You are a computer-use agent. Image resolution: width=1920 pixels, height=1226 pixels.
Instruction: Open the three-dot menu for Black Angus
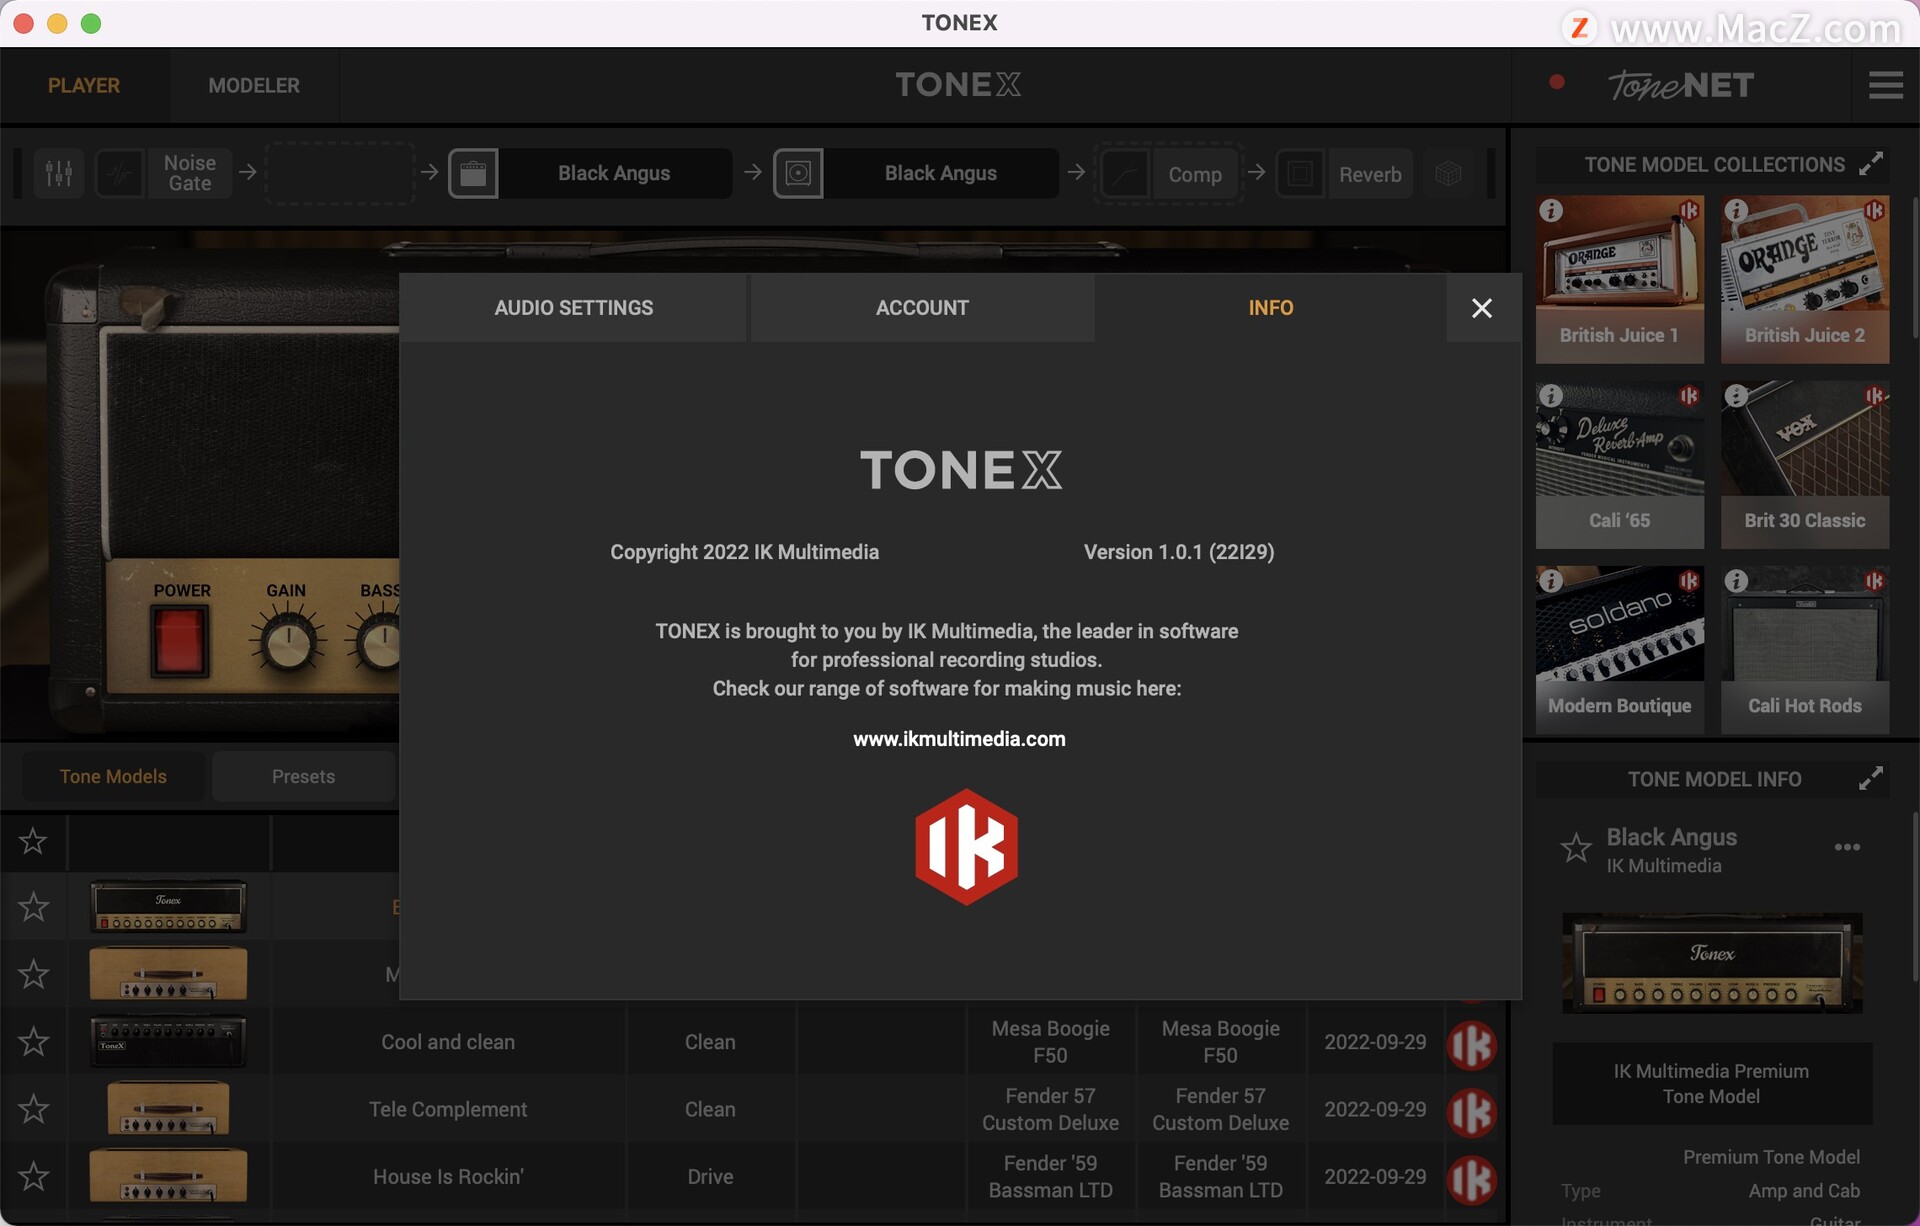[x=1847, y=847]
